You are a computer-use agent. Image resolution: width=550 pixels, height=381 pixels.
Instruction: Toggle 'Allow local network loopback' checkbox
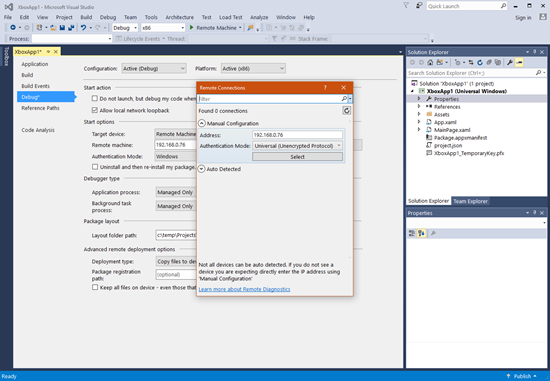[95, 110]
